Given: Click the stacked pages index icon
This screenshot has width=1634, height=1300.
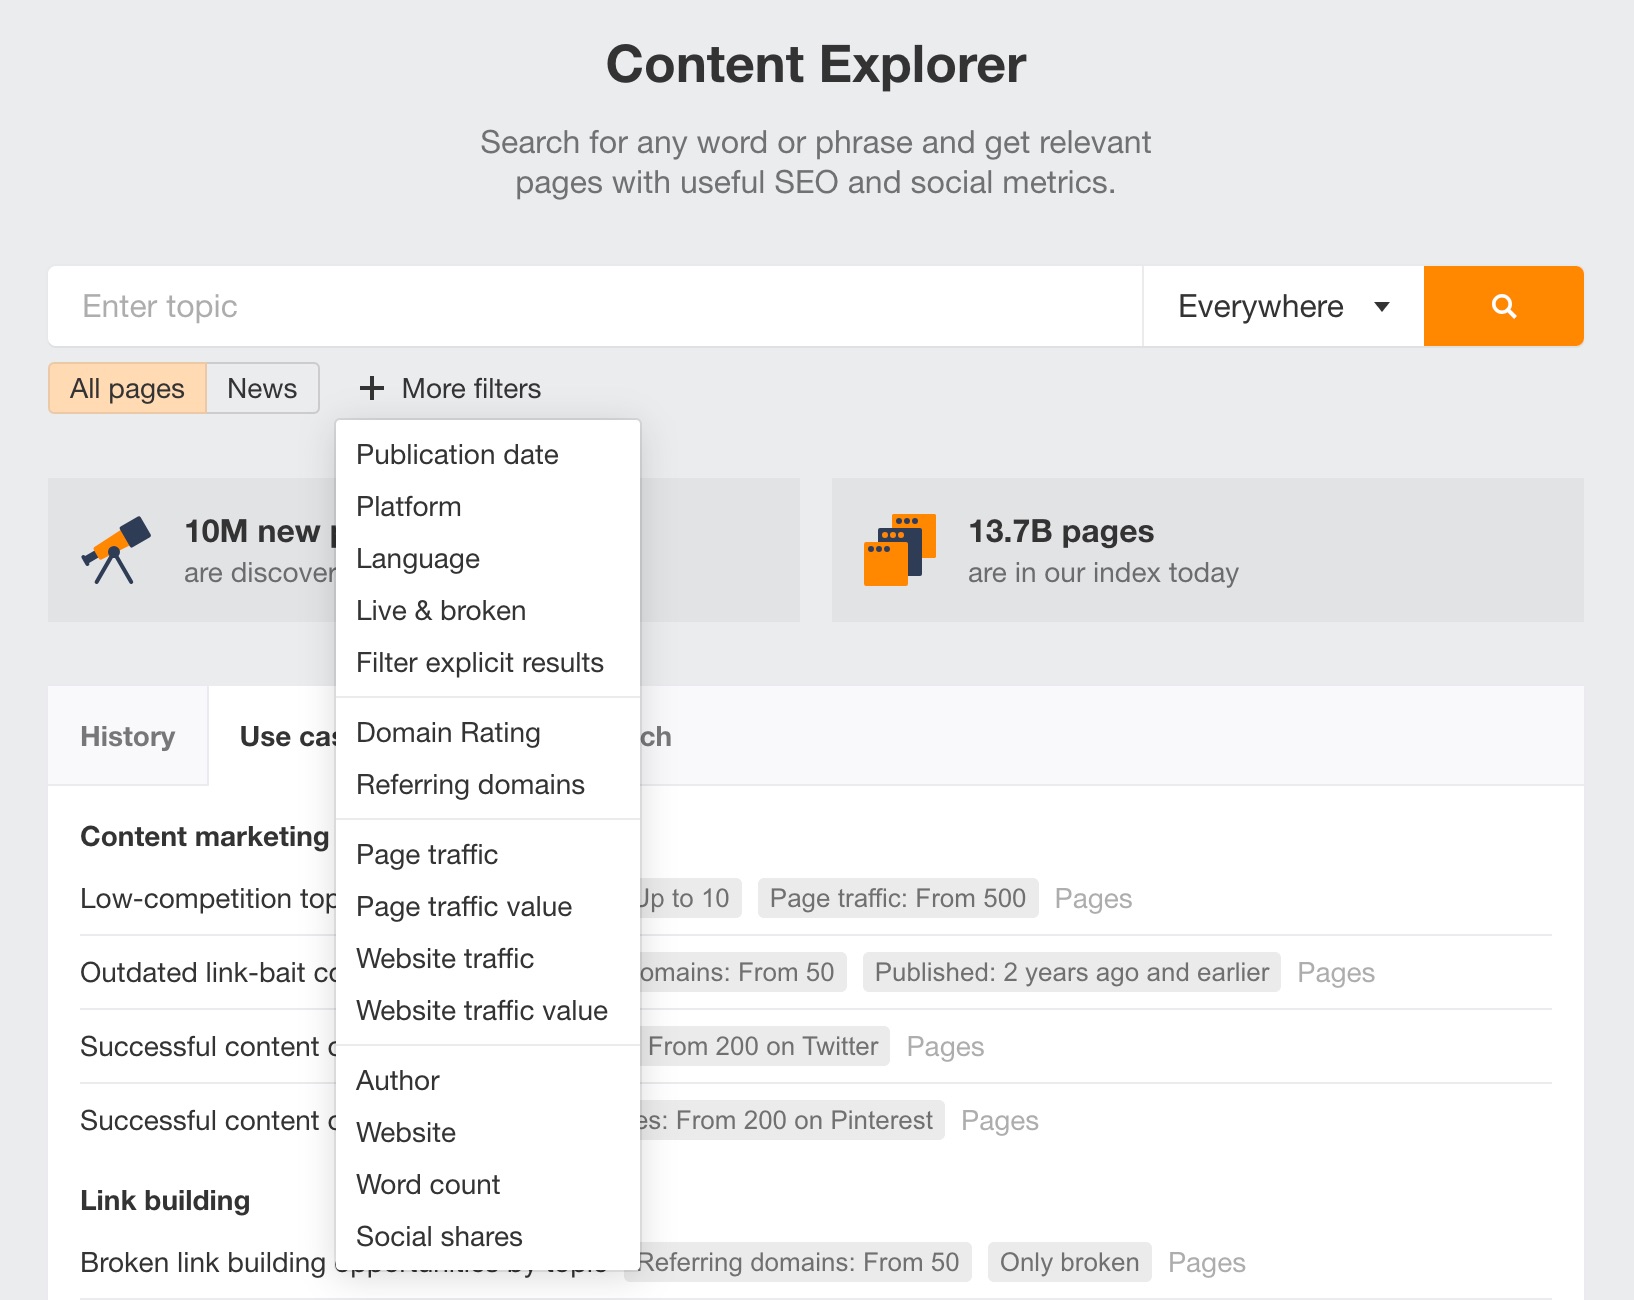Looking at the screenshot, I should click(898, 549).
